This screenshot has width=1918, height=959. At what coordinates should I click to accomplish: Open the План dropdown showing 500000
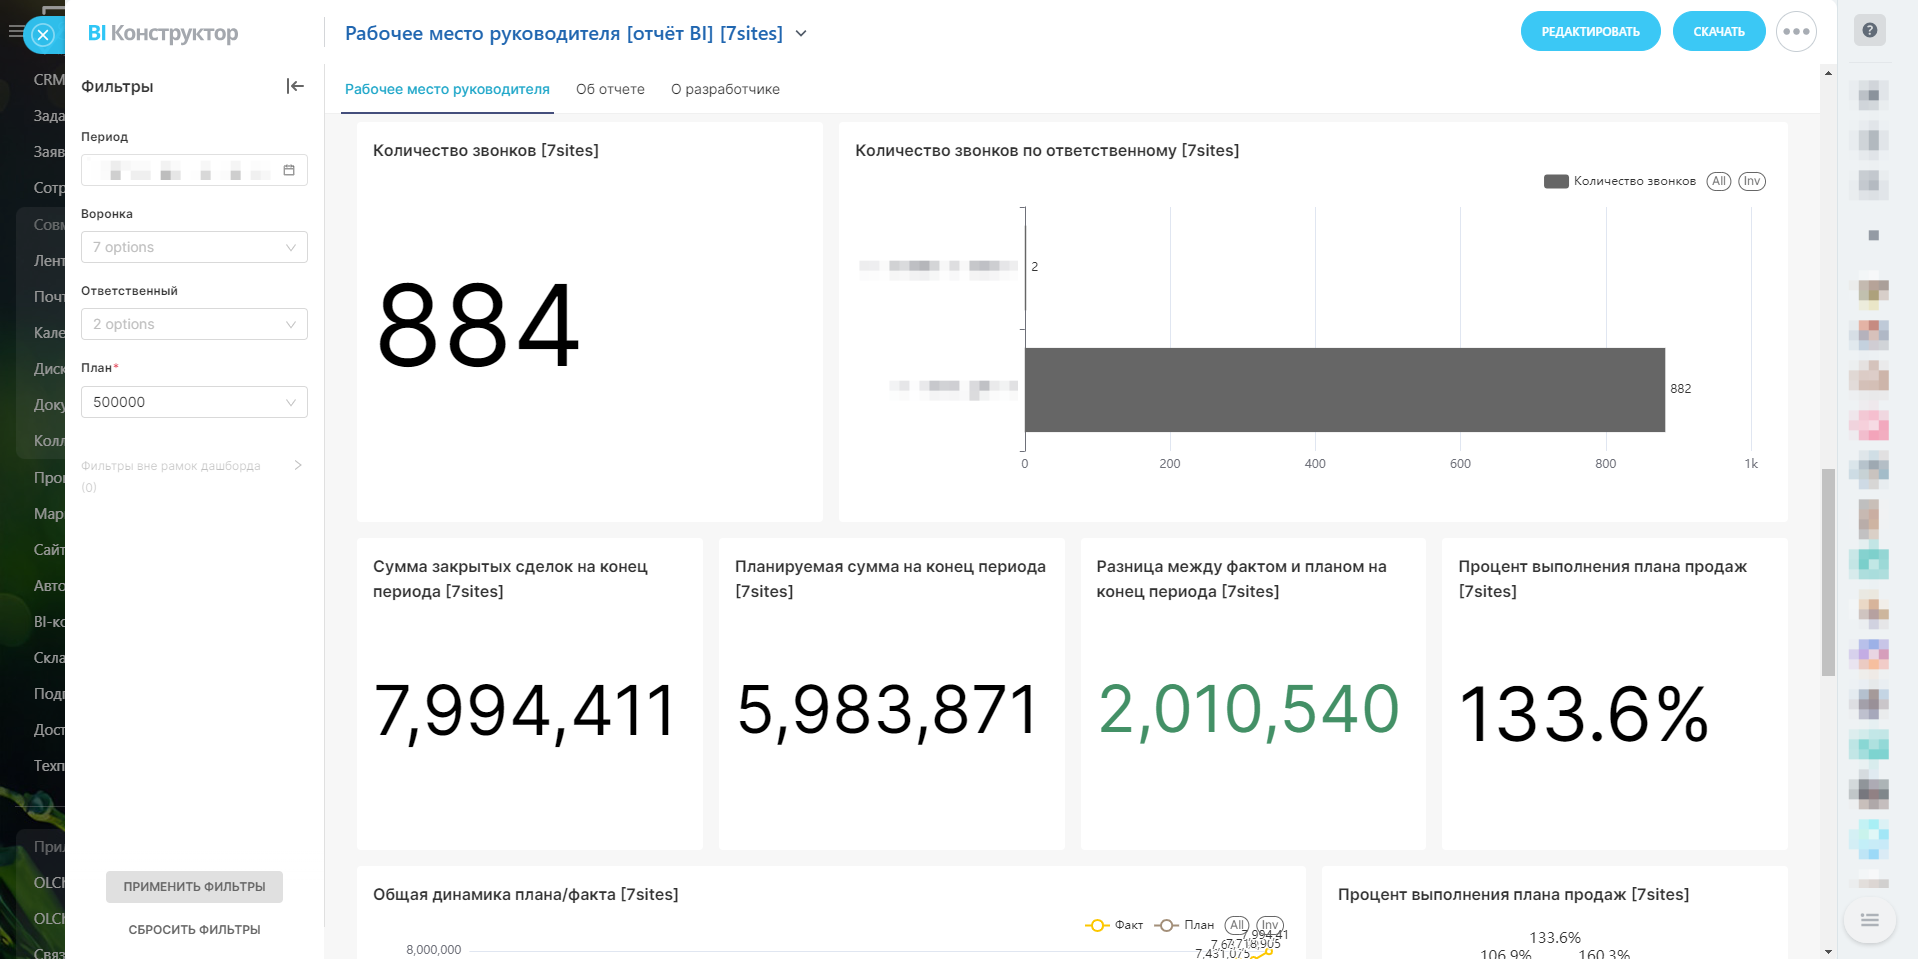coord(194,402)
